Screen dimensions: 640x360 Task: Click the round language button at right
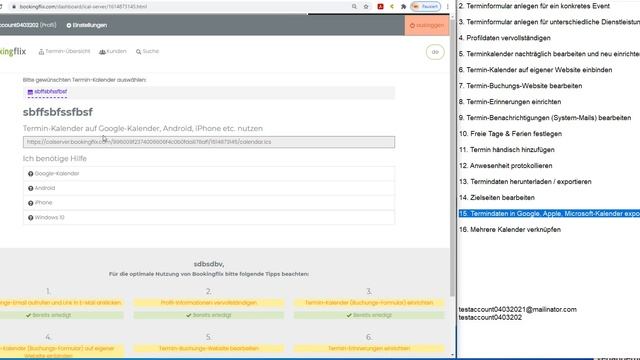click(435, 52)
